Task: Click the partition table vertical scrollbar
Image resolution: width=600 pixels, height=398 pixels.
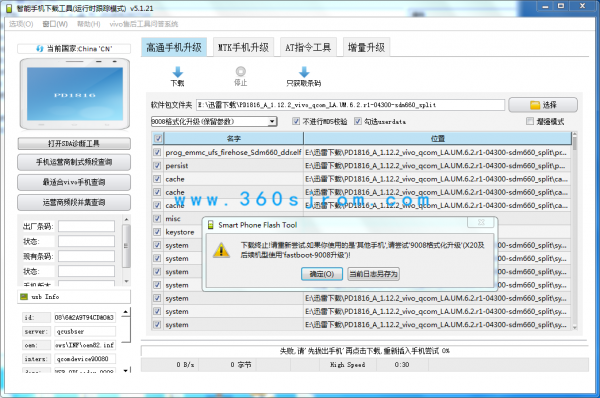Action: tap(574, 231)
